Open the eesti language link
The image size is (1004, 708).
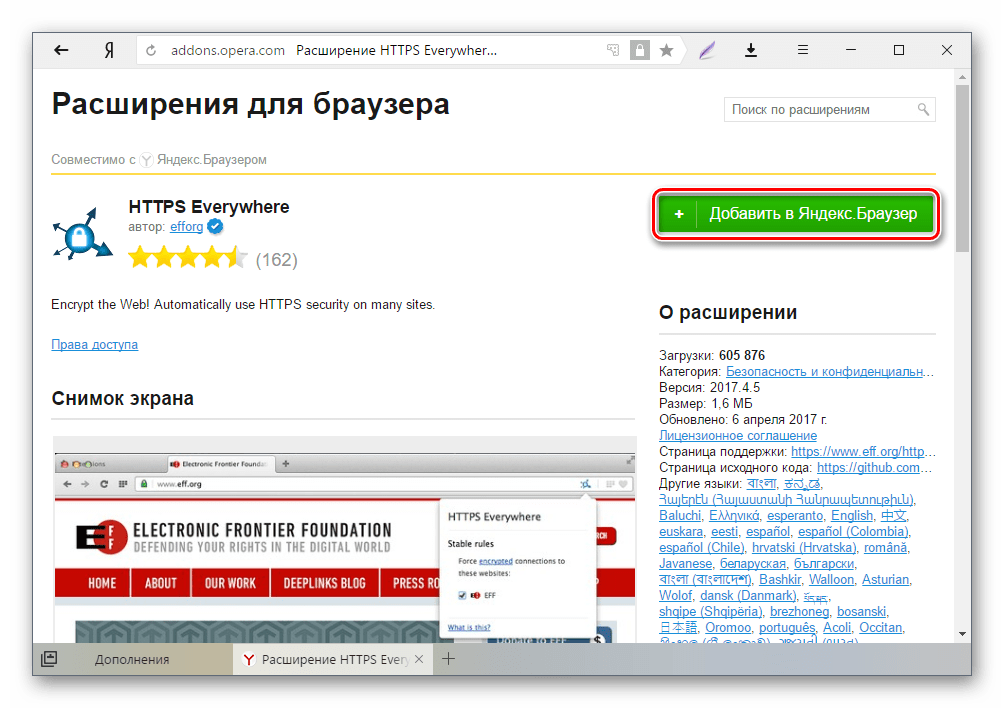tap(724, 531)
